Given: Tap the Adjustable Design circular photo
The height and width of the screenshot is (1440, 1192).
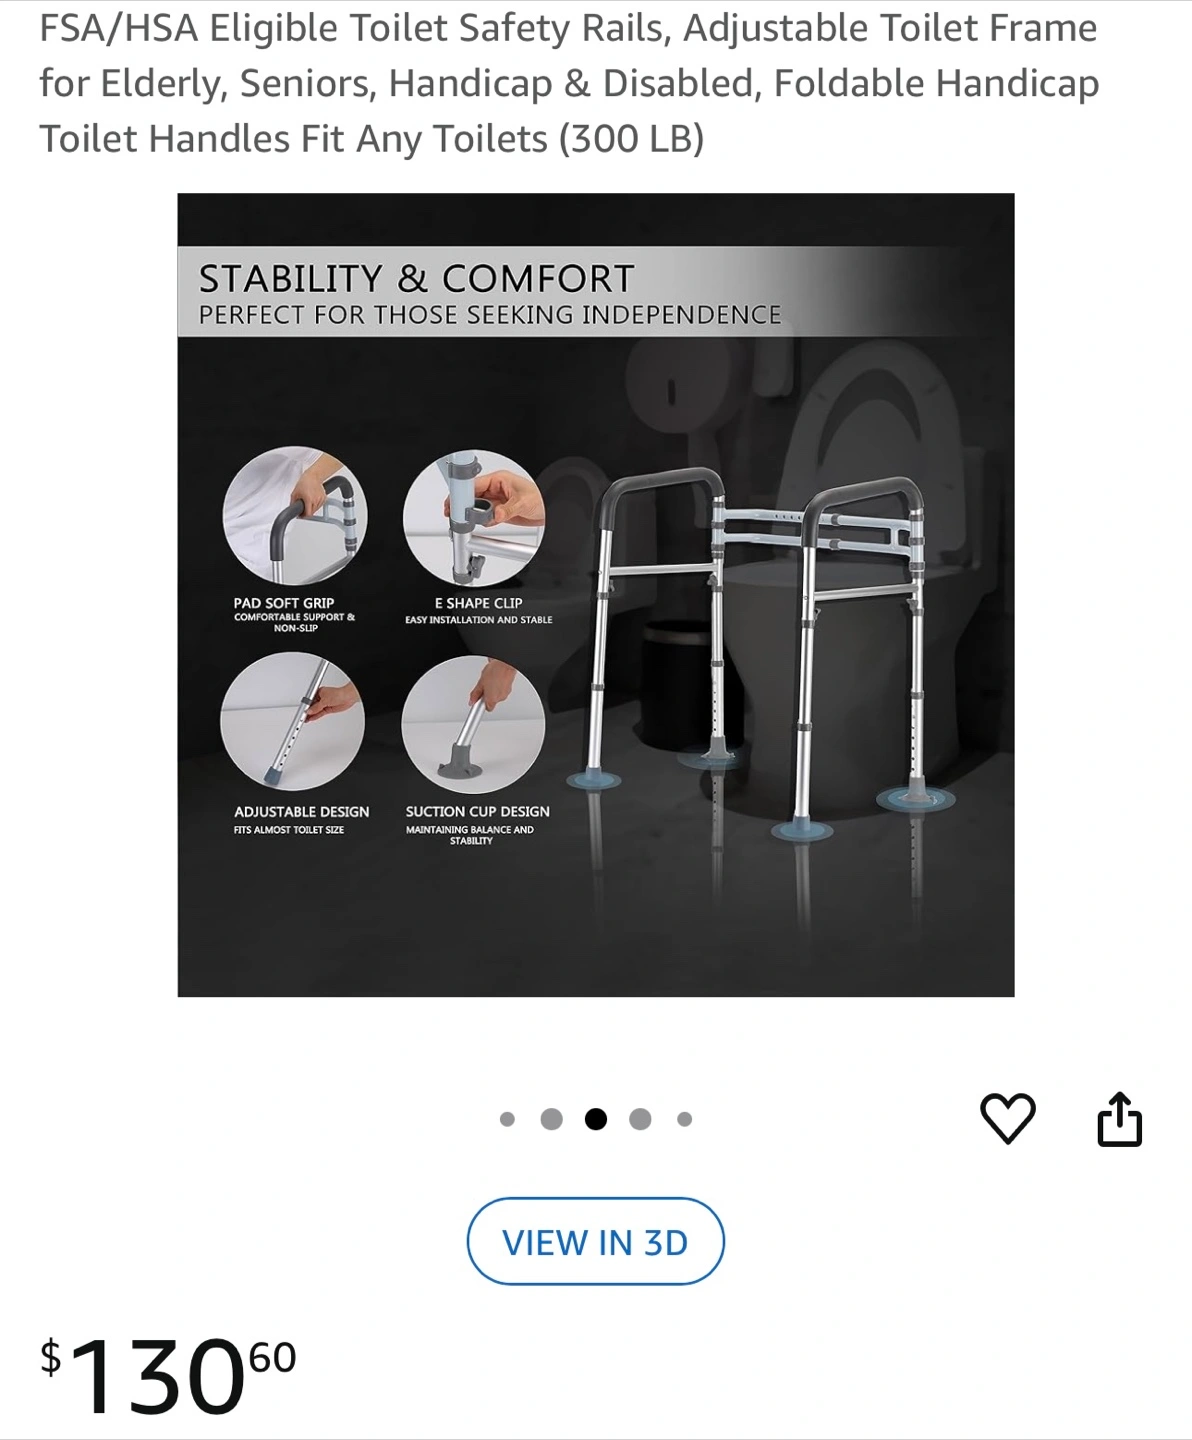Looking at the screenshot, I should tap(292, 722).
